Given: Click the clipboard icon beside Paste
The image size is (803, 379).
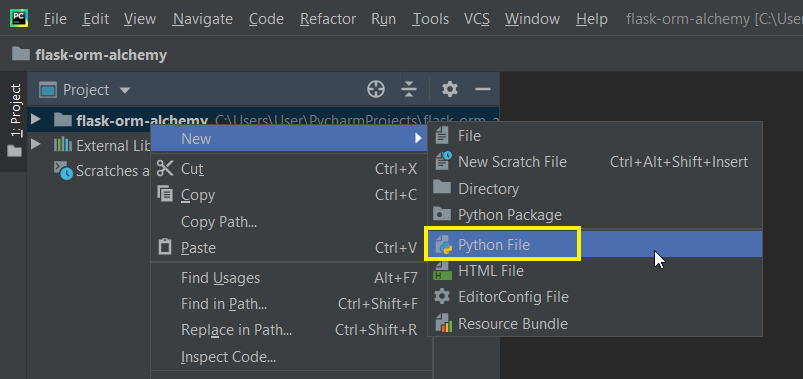Looking at the screenshot, I should [x=165, y=247].
